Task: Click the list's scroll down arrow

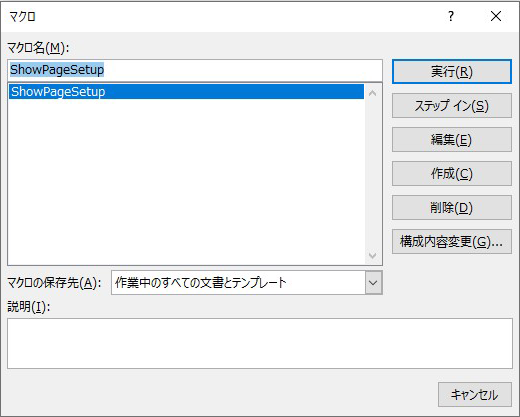Action: tap(373, 256)
